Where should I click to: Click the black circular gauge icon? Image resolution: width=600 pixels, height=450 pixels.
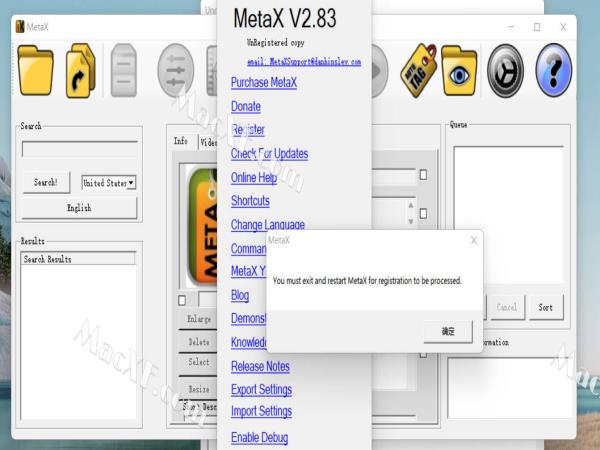pyautogui.click(x=505, y=70)
